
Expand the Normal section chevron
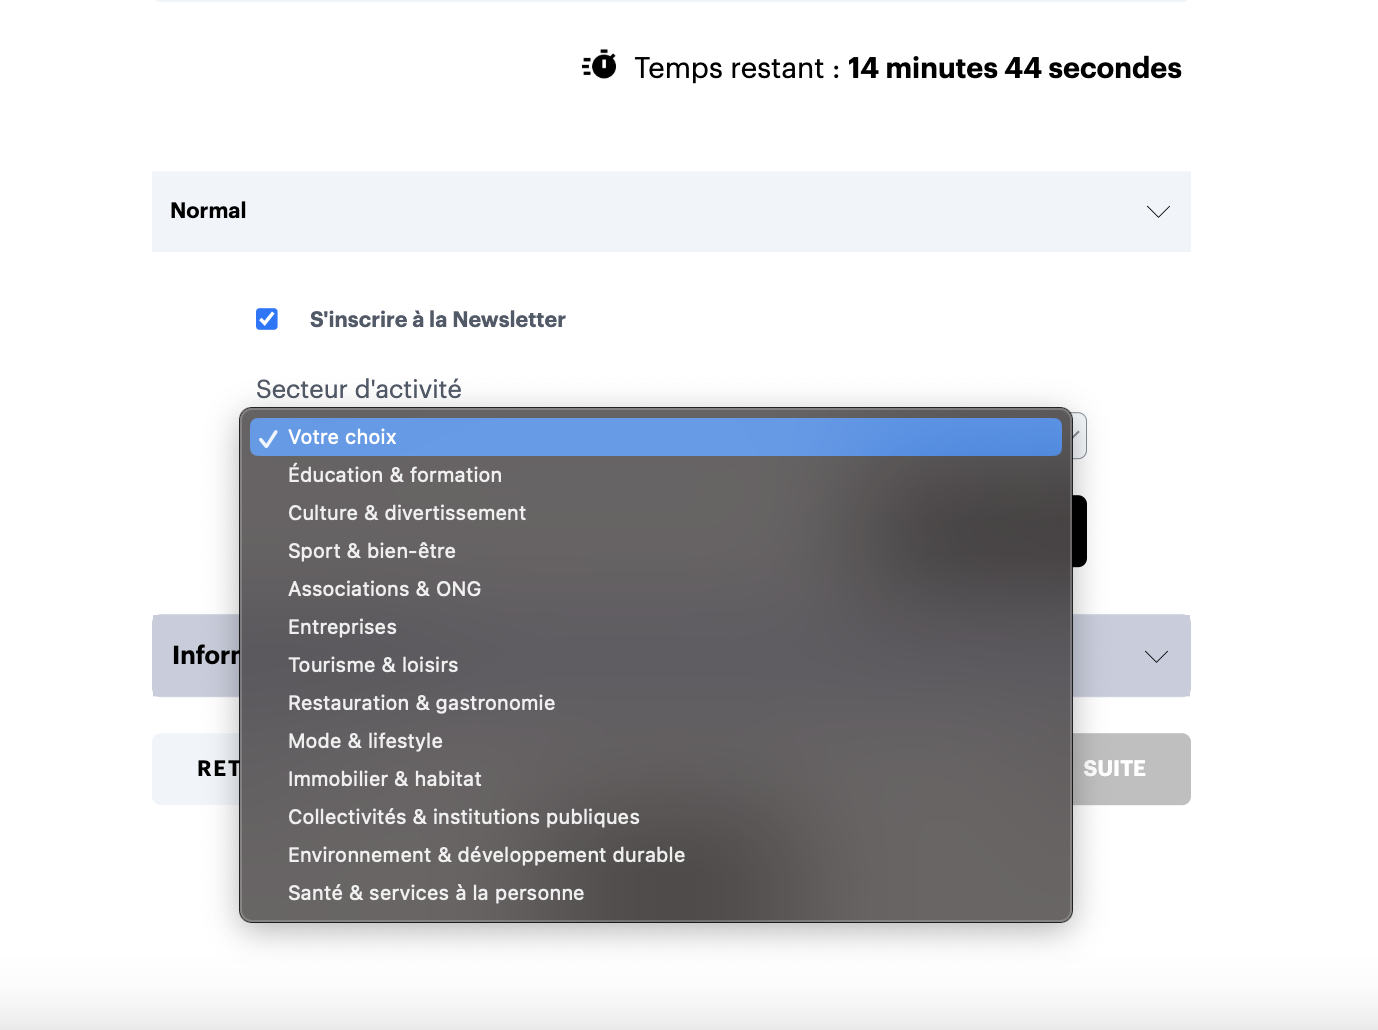point(1157,211)
